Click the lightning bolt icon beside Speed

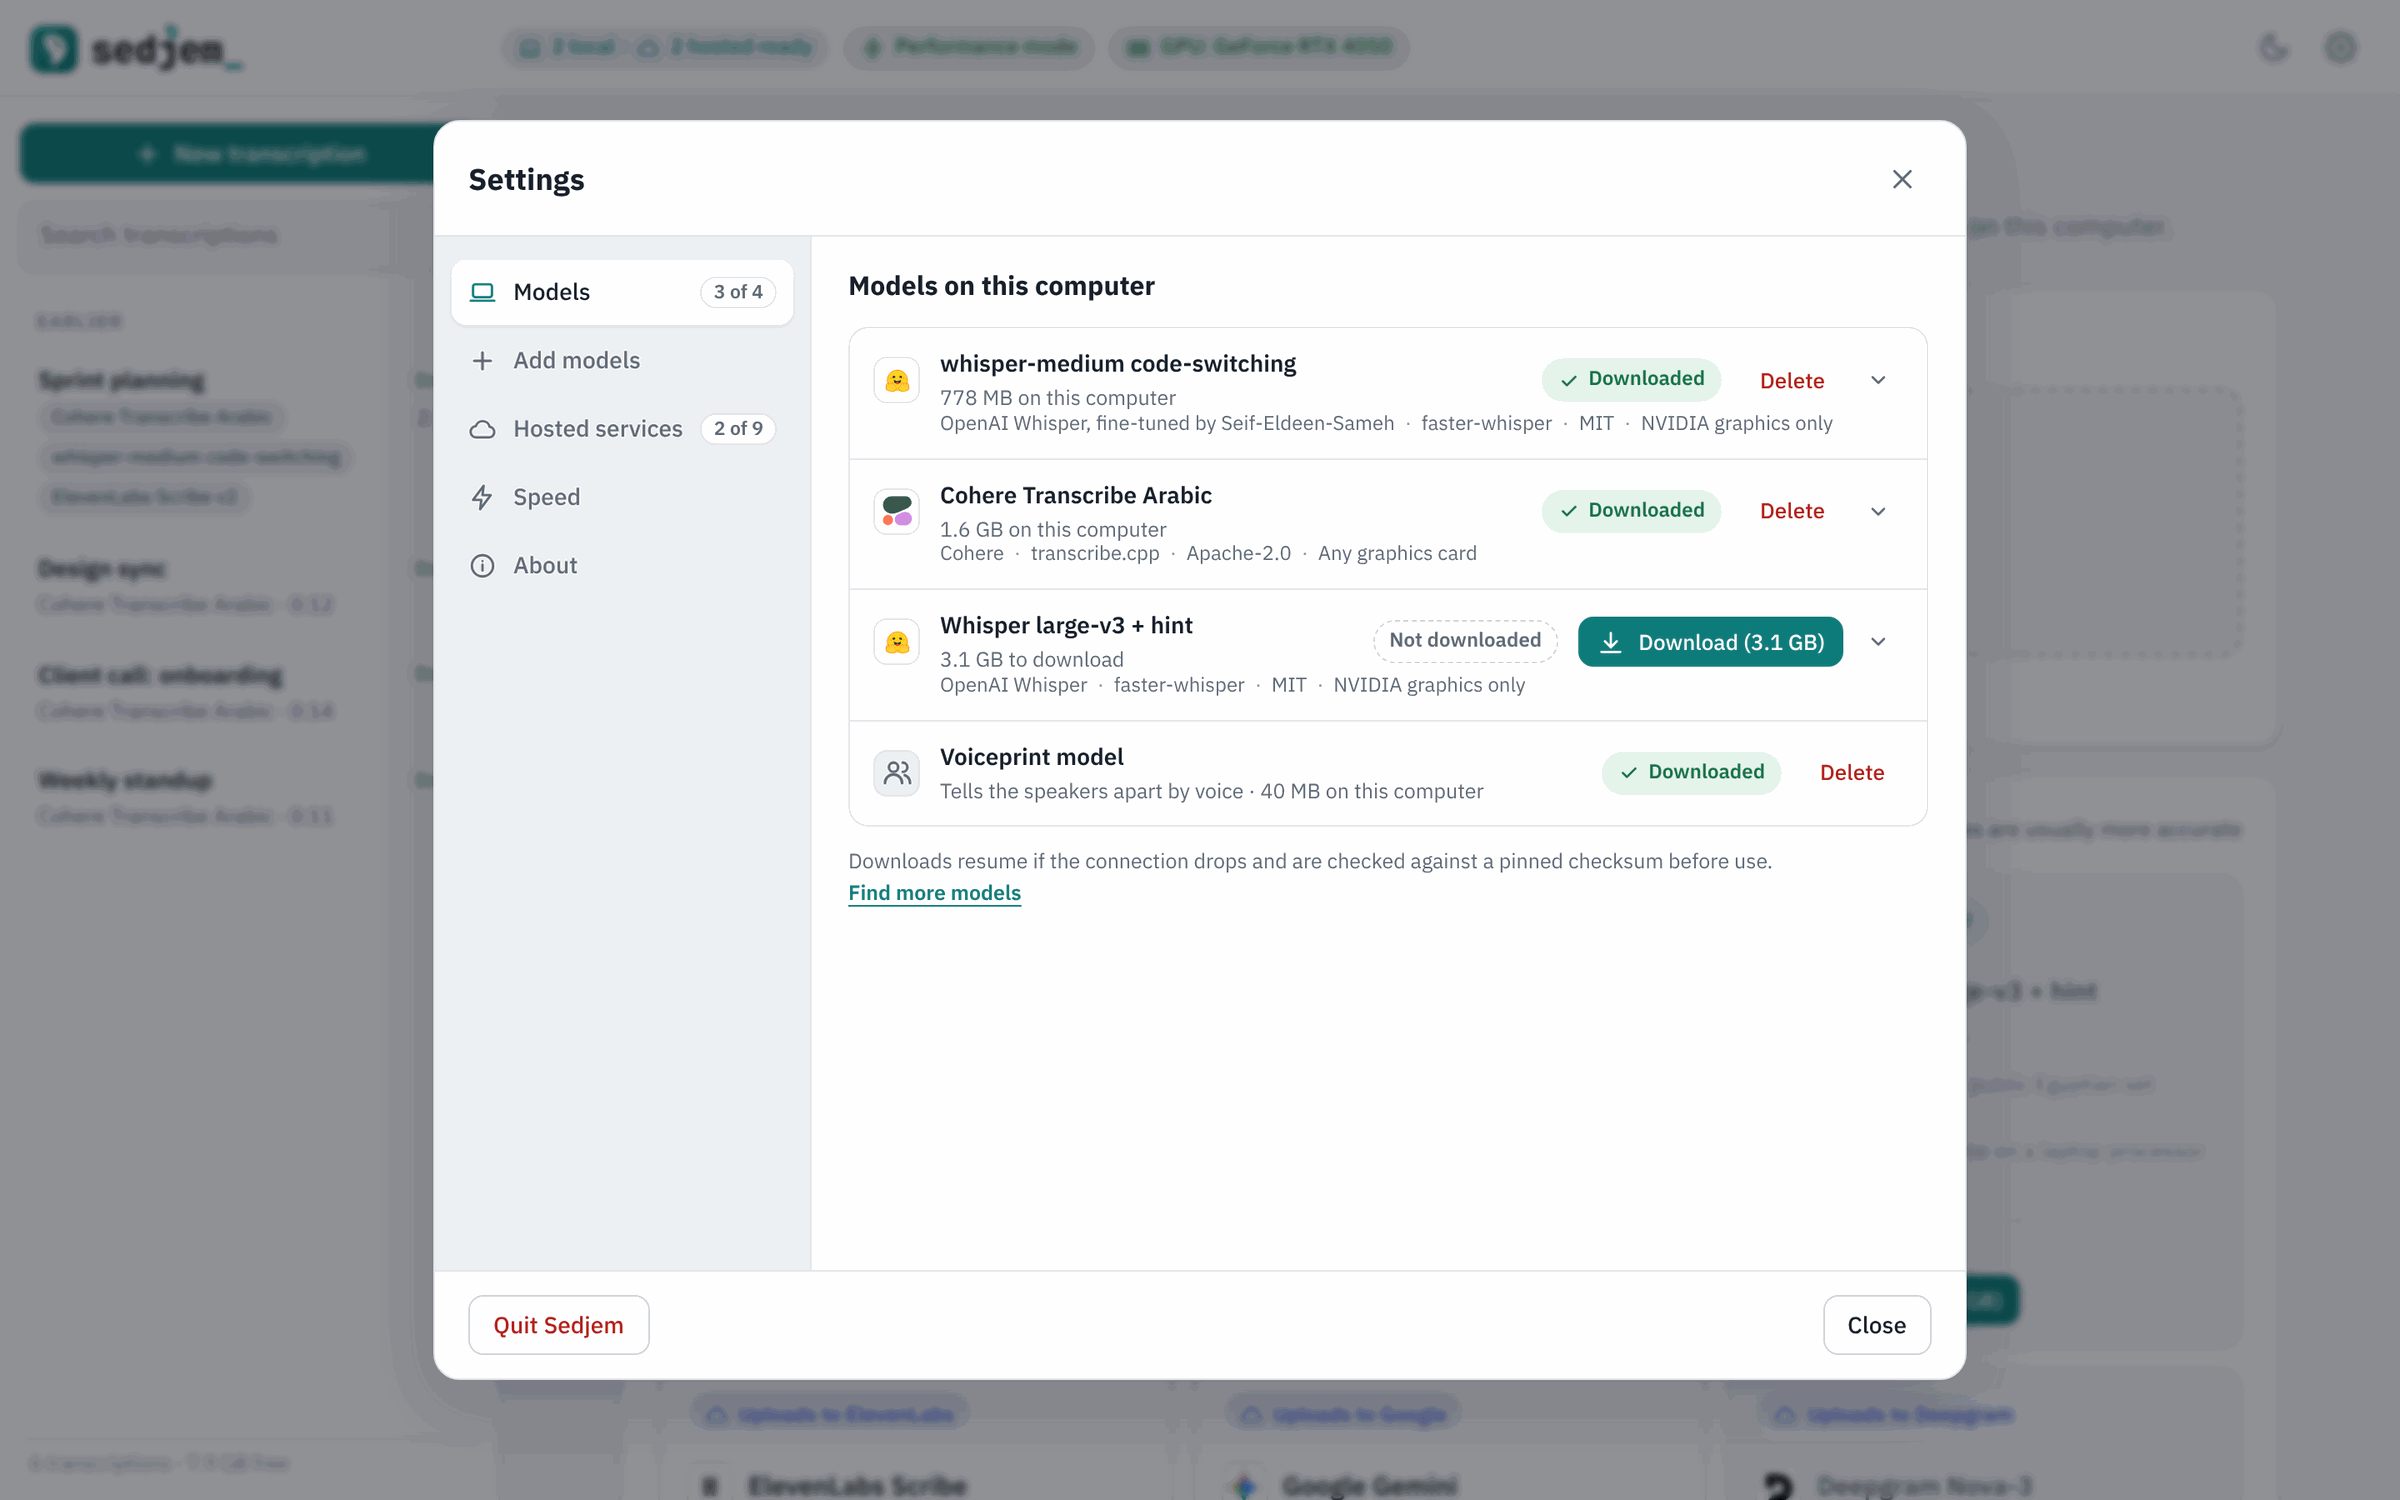coord(482,497)
